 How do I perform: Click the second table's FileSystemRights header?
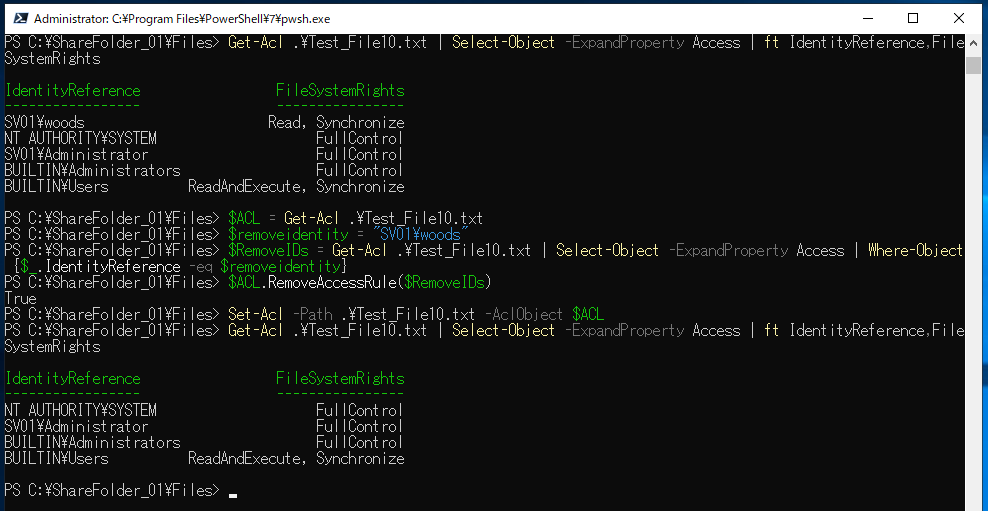click(340, 379)
